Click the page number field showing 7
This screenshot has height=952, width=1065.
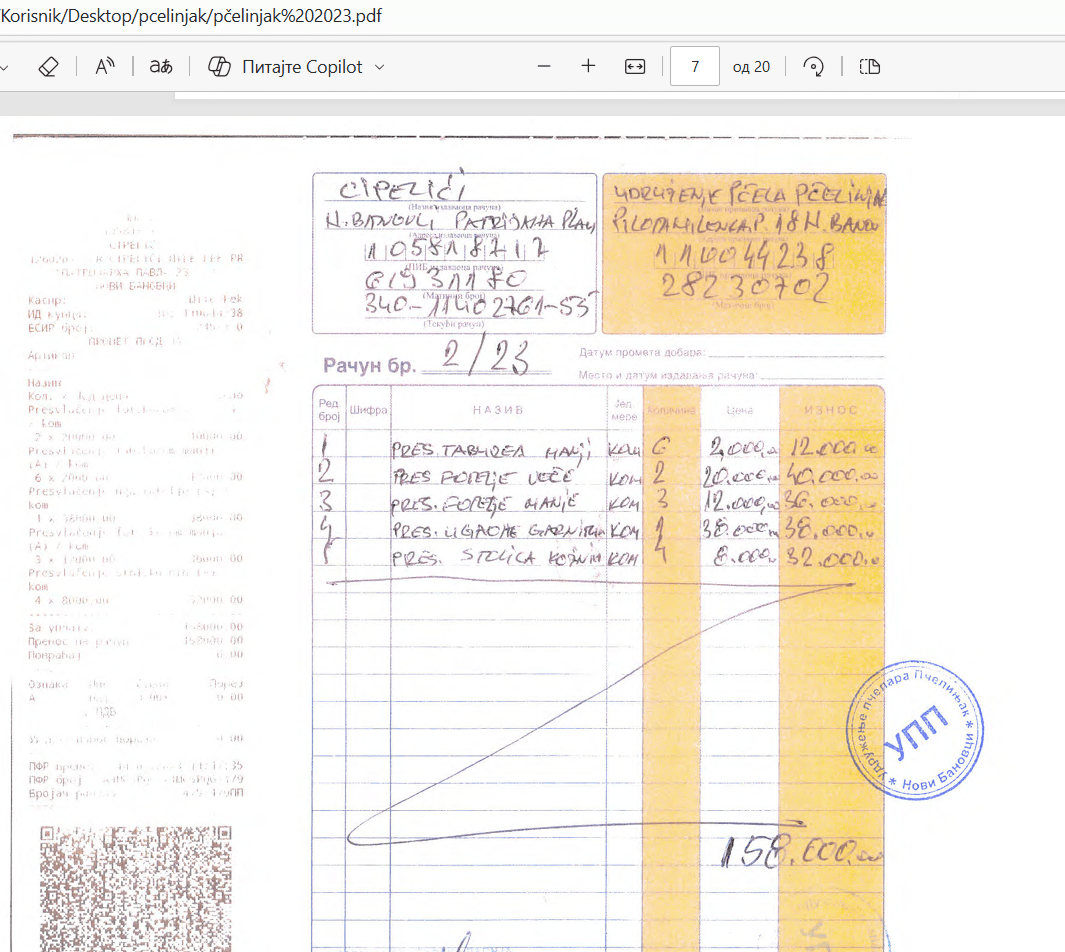[694, 67]
